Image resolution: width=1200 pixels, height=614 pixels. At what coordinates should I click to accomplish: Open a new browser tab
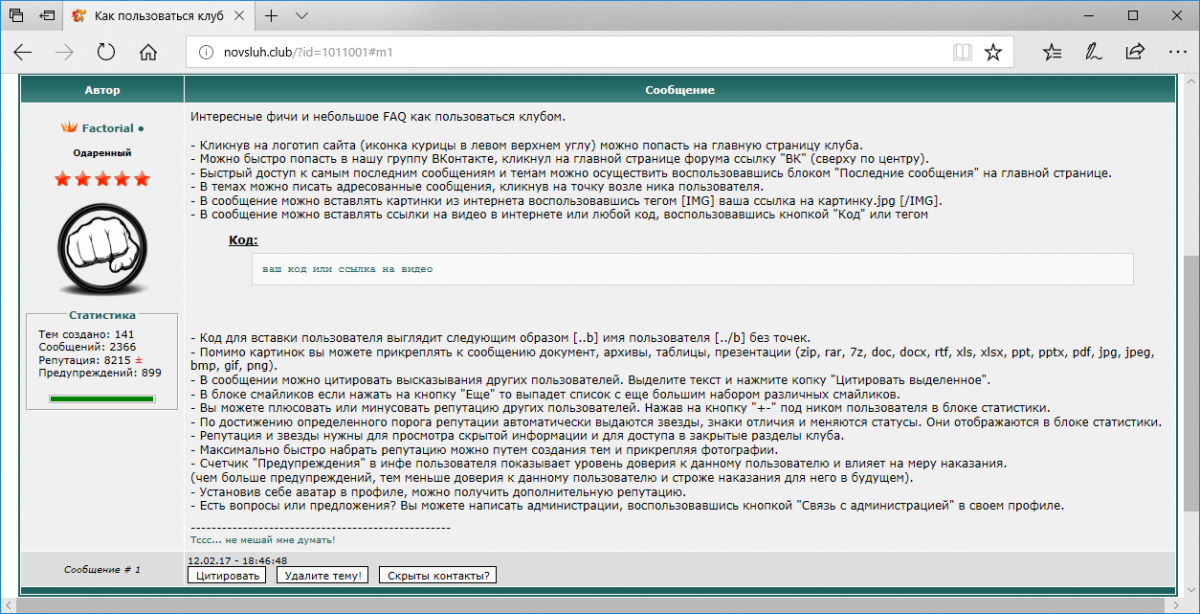point(272,16)
